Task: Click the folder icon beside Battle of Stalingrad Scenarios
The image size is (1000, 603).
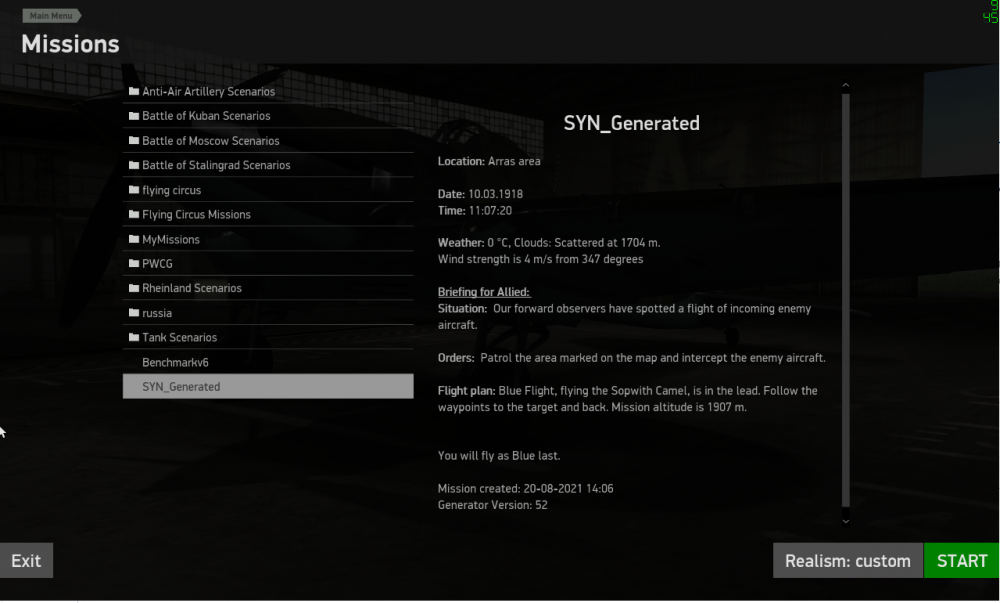Action: click(x=134, y=165)
